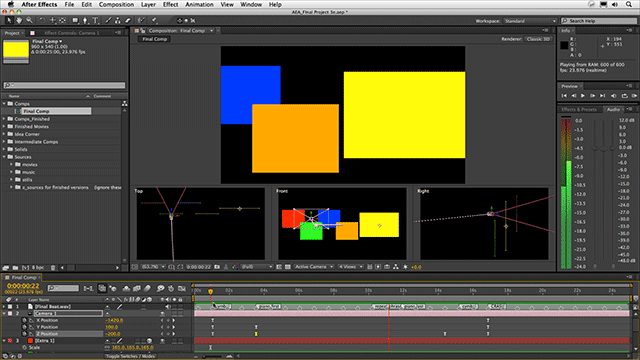Click the trash icon in Project panel
The image size is (640, 360).
[53, 268]
